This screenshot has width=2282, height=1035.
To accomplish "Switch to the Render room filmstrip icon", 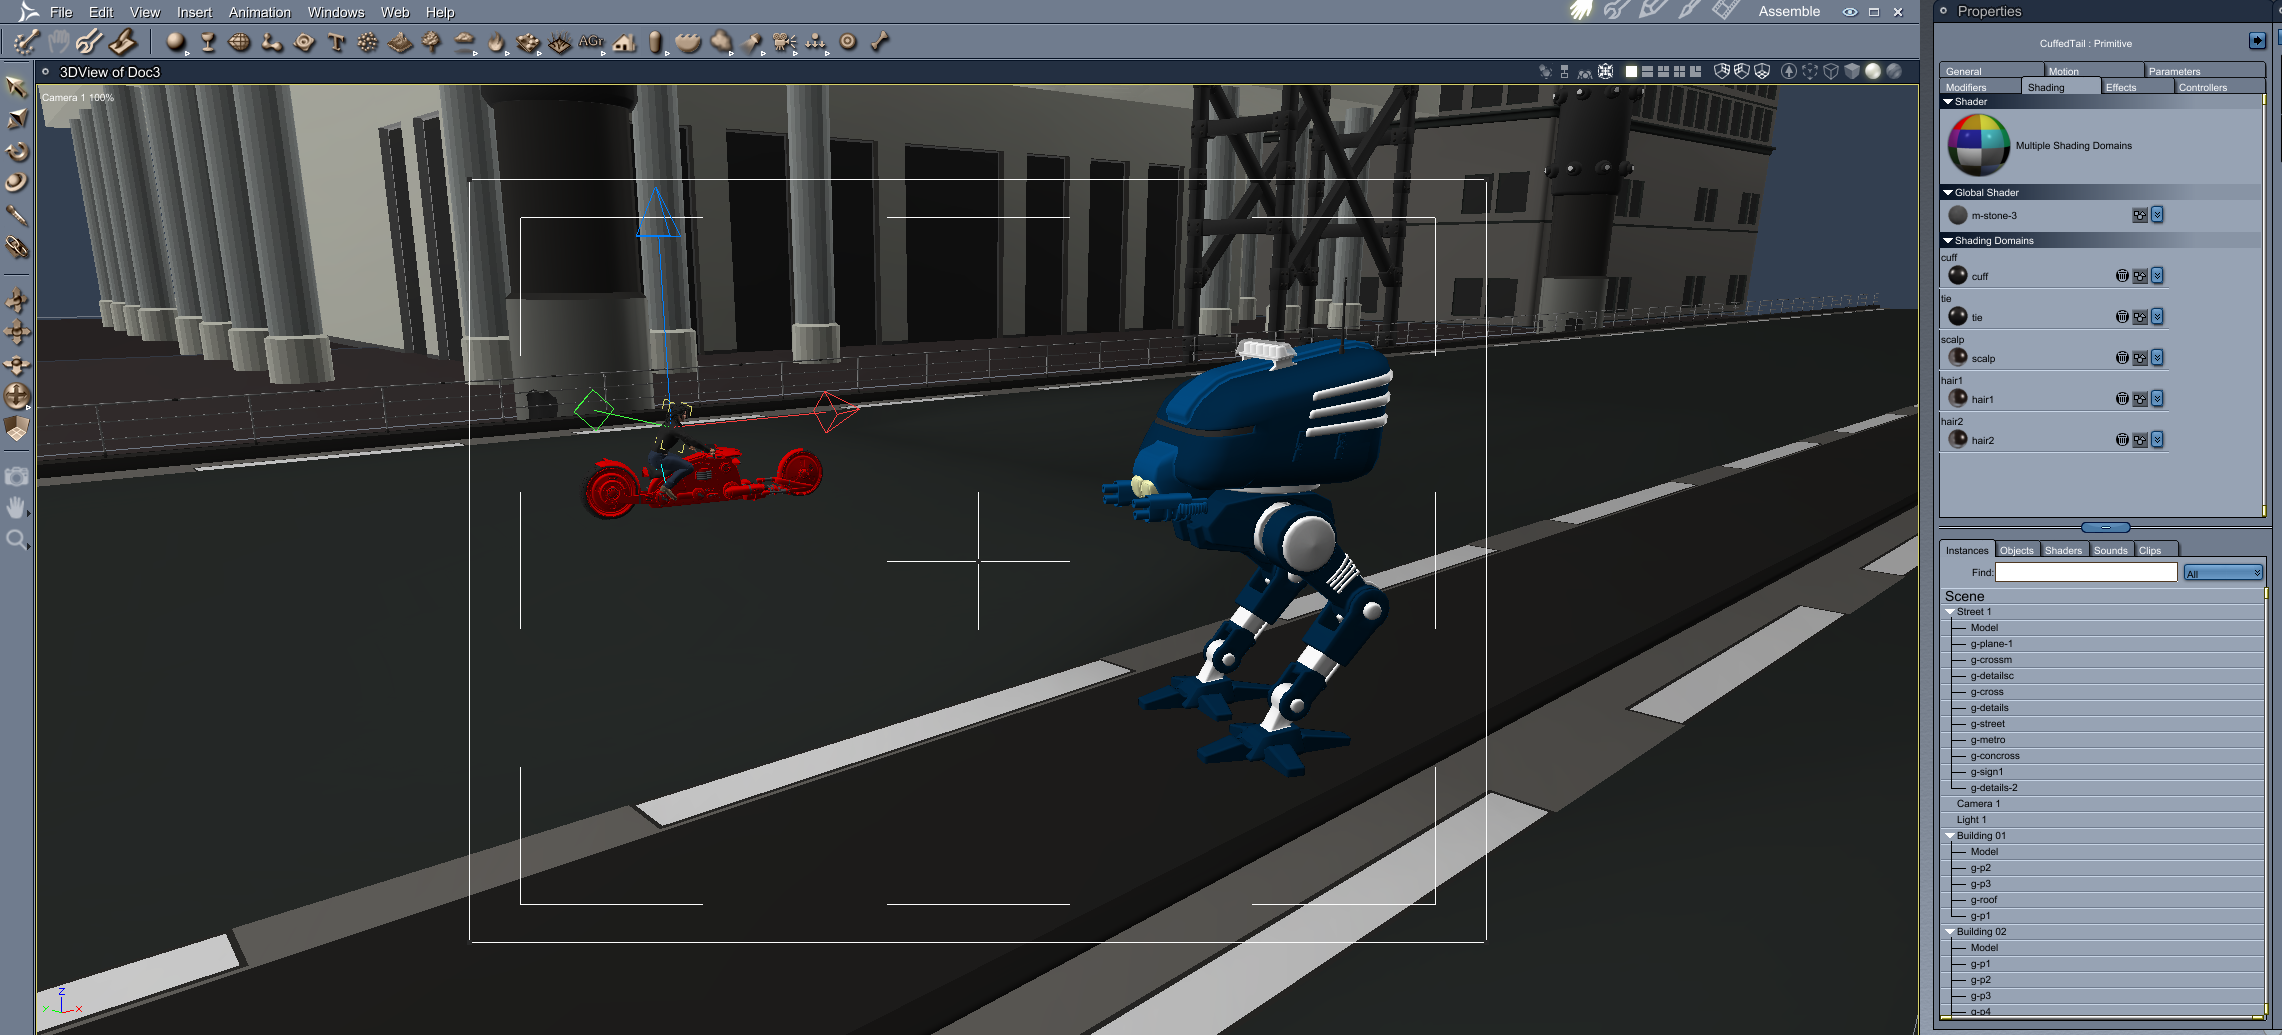I will (x=1726, y=11).
